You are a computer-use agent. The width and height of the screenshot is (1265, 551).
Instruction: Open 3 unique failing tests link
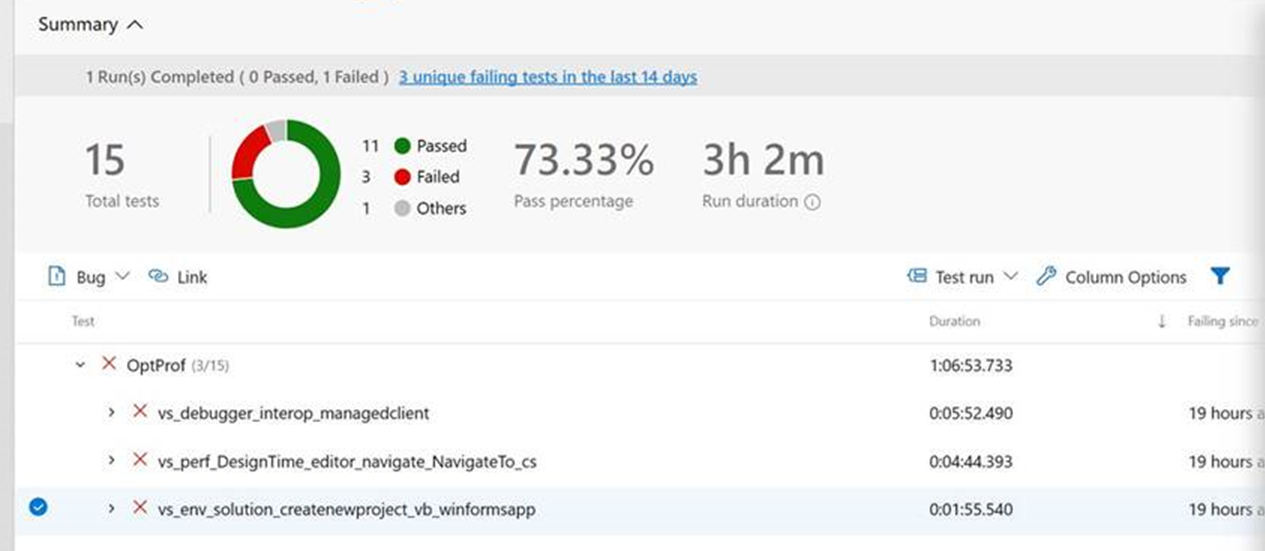tap(548, 77)
